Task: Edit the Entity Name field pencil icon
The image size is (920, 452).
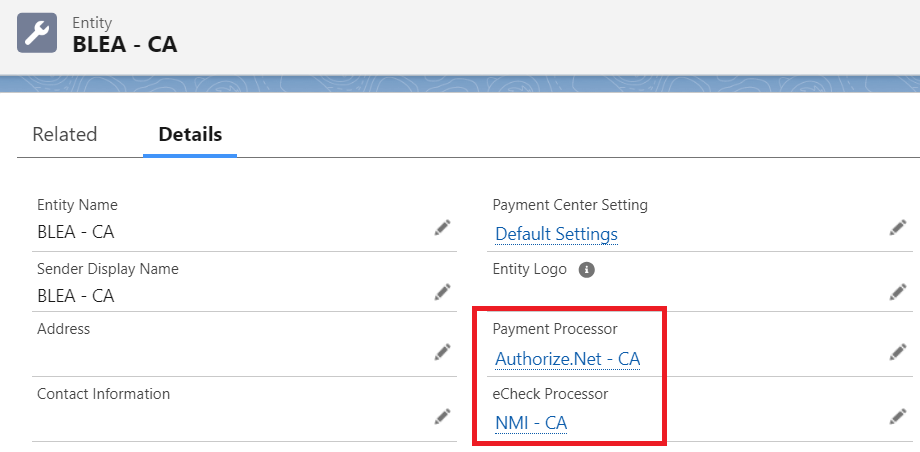Action: (442, 228)
